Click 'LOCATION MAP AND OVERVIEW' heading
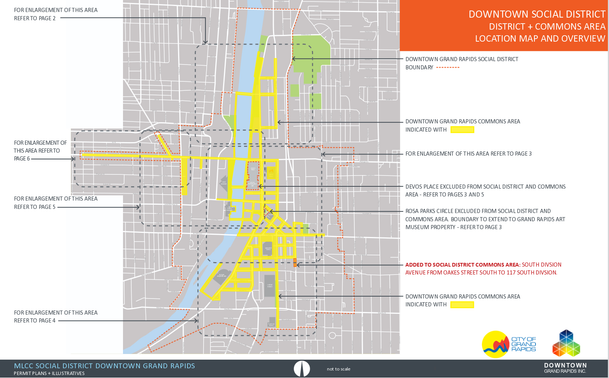The image size is (609, 378). coord(540,38)
